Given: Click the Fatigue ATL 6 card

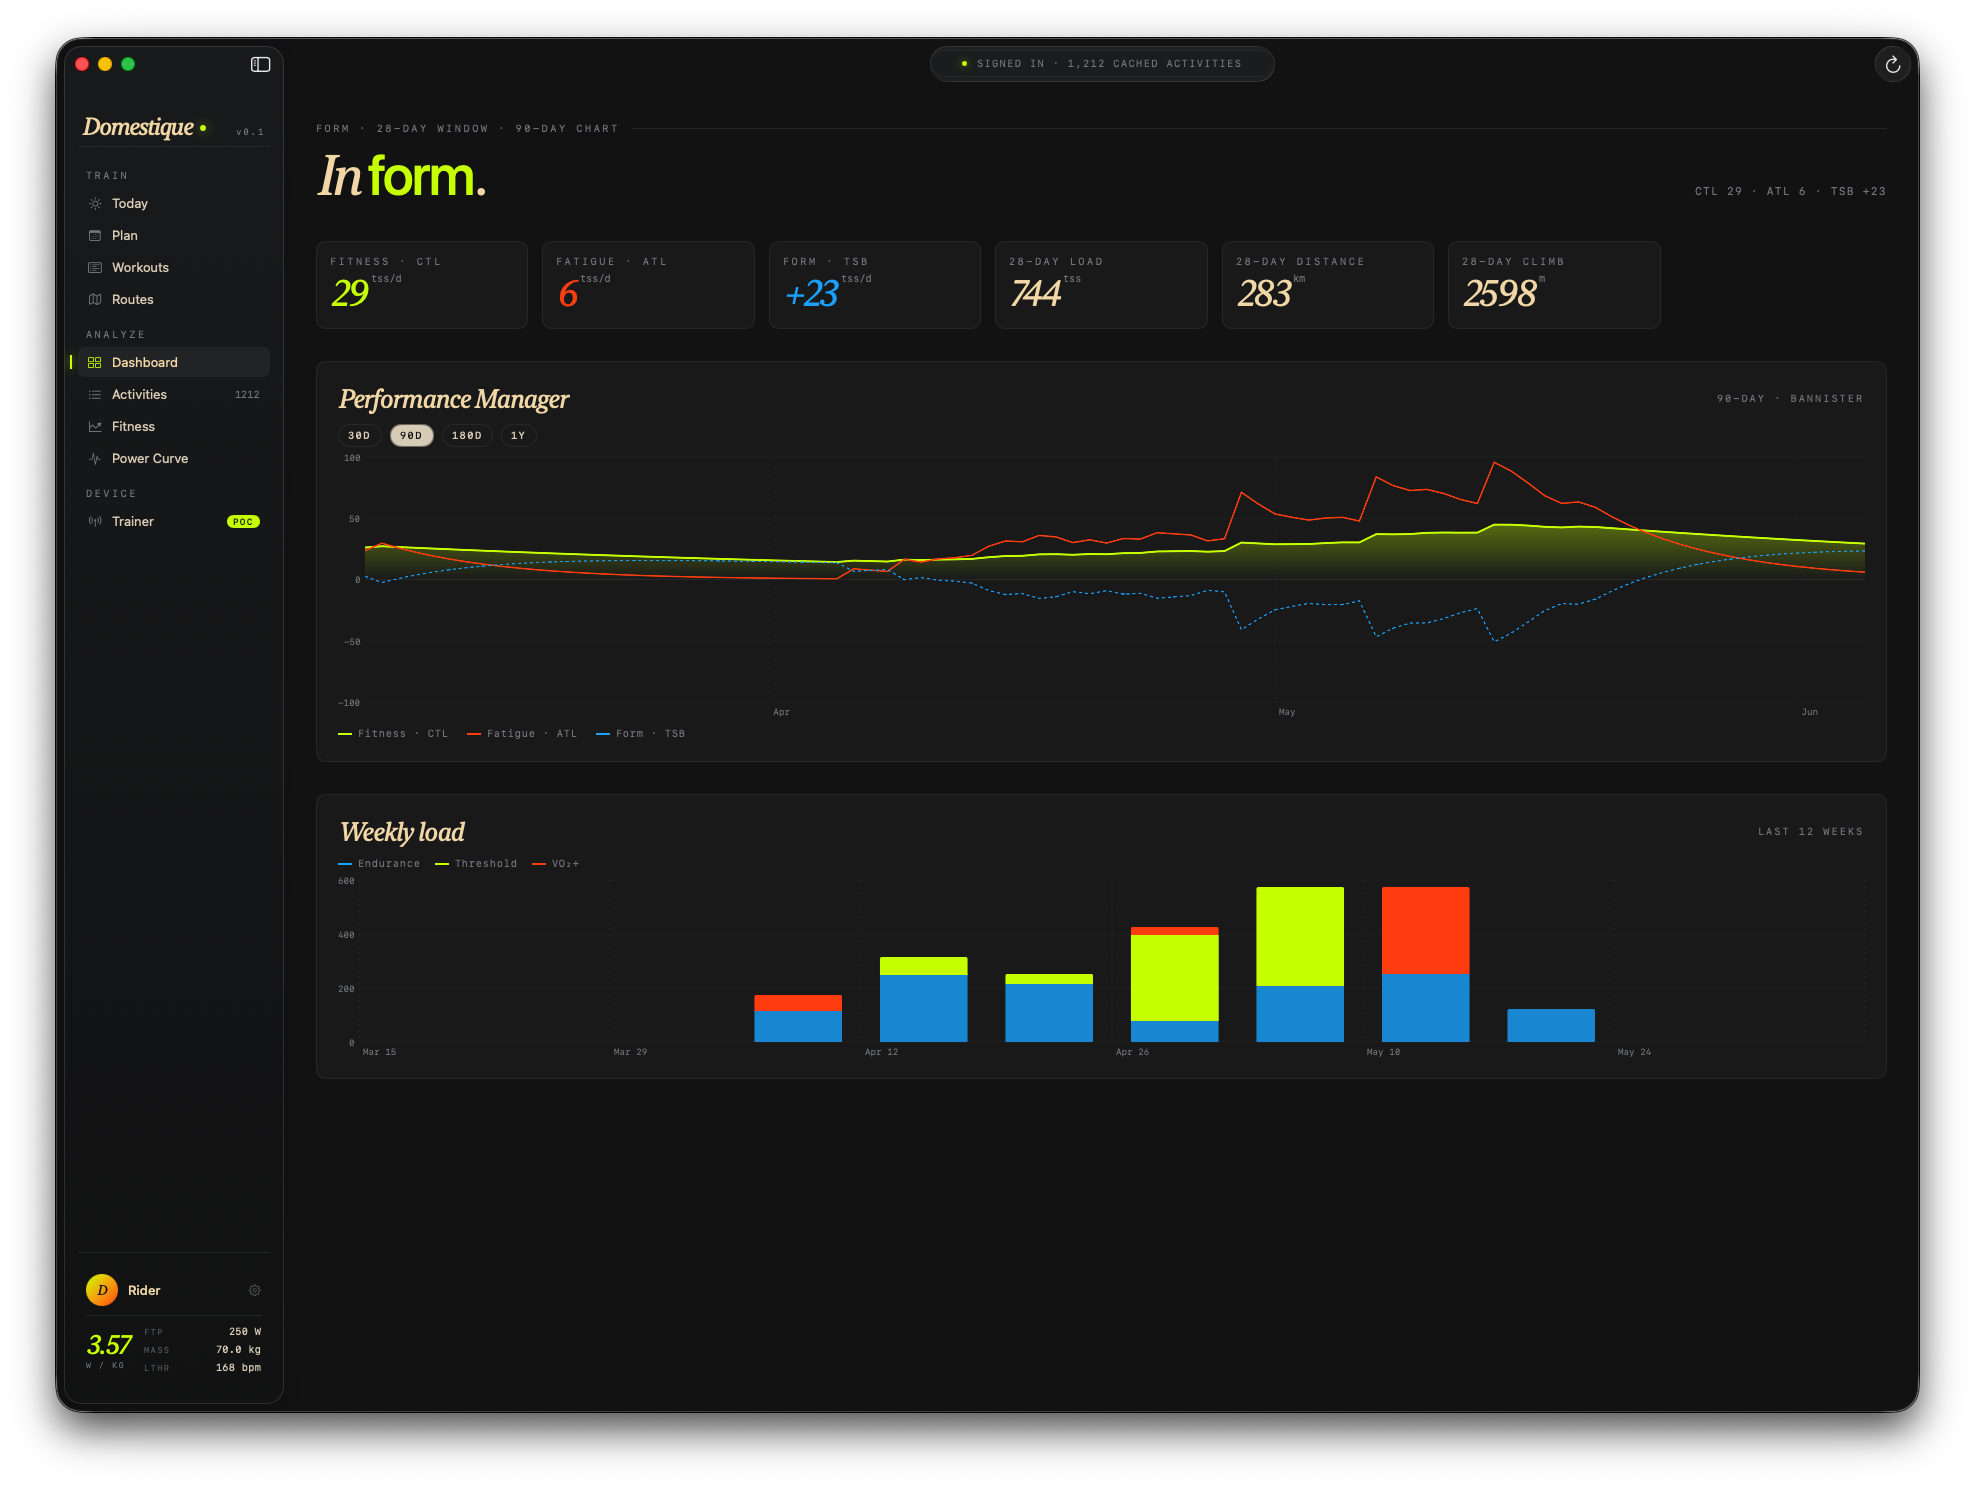Looking at the screenshot, I should tap(648, 284).
